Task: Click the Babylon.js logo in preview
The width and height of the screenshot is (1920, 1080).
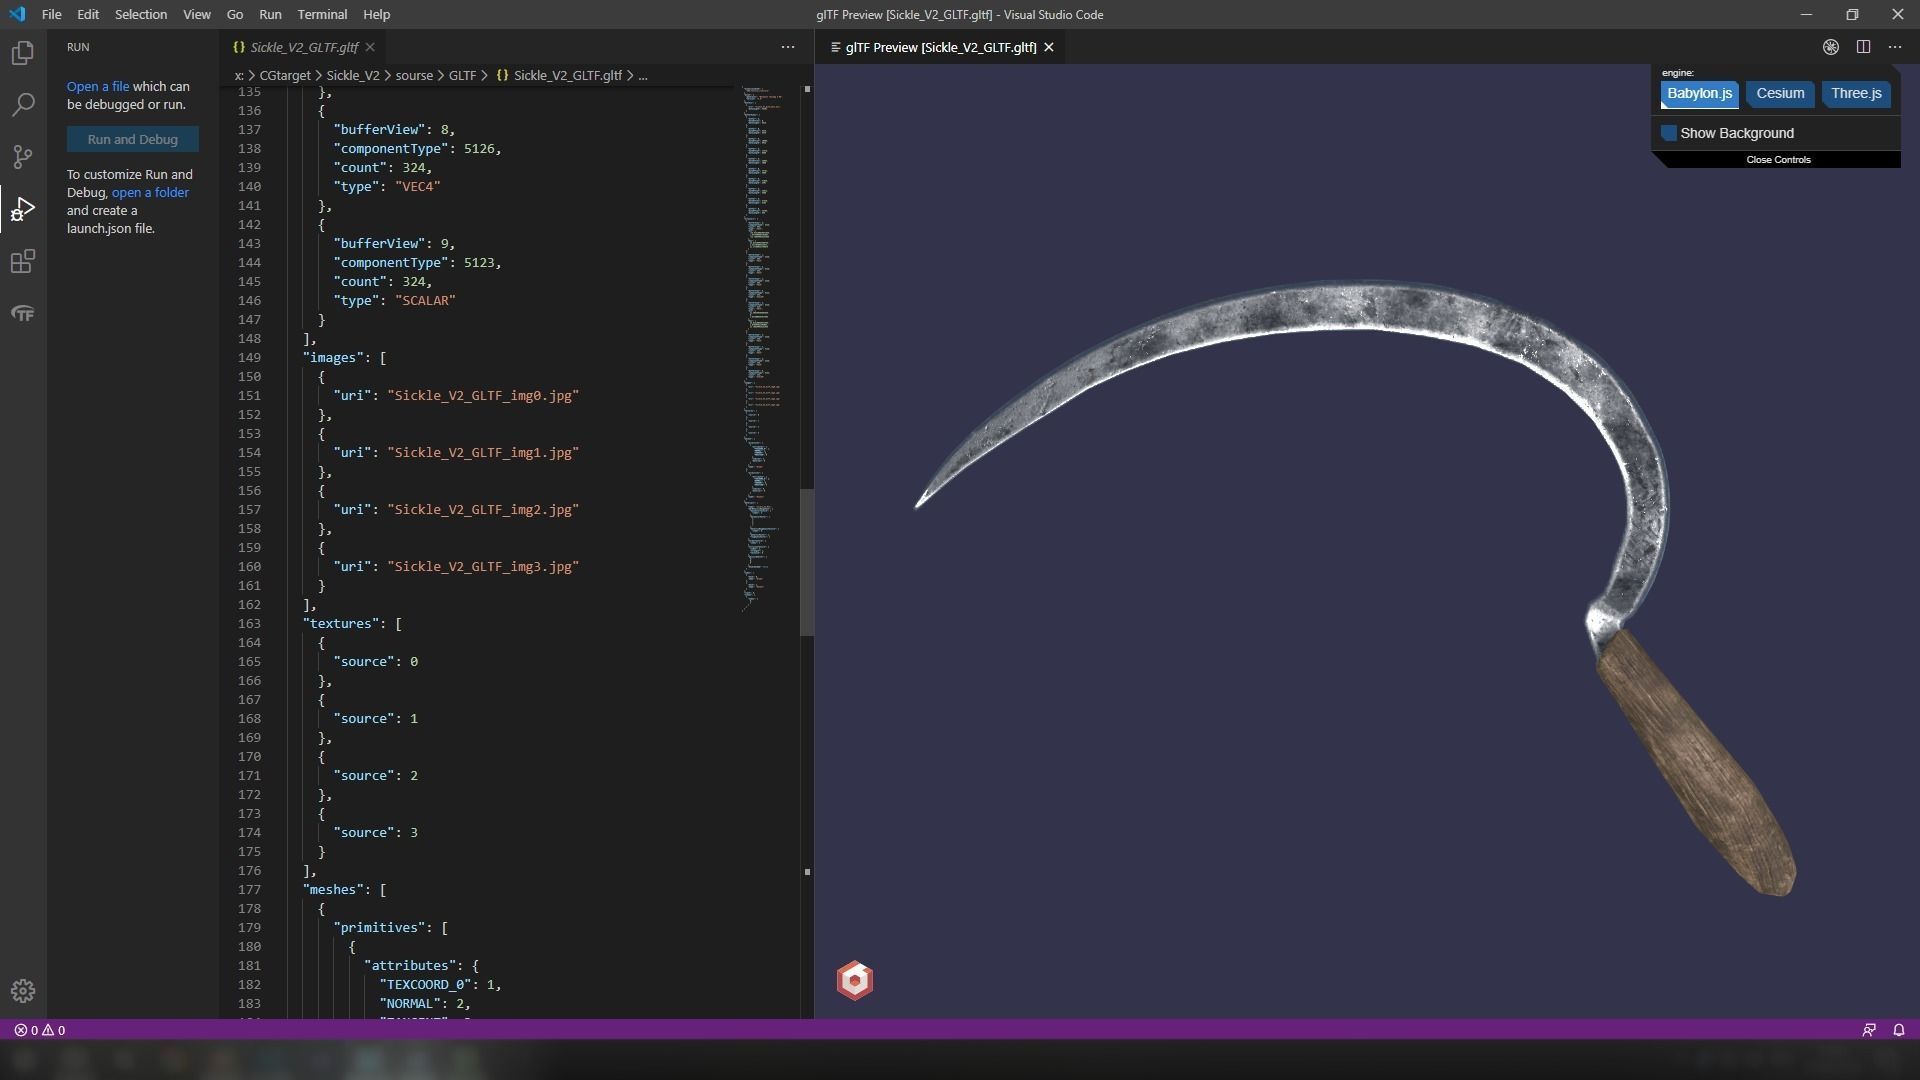Action: click(855, 980)
